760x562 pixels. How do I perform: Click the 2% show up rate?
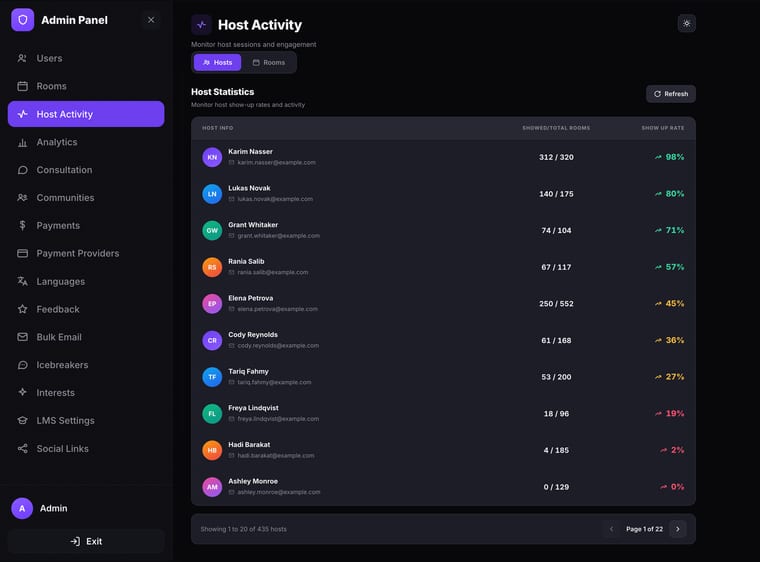pyautogui.click(x=678, y=450)
